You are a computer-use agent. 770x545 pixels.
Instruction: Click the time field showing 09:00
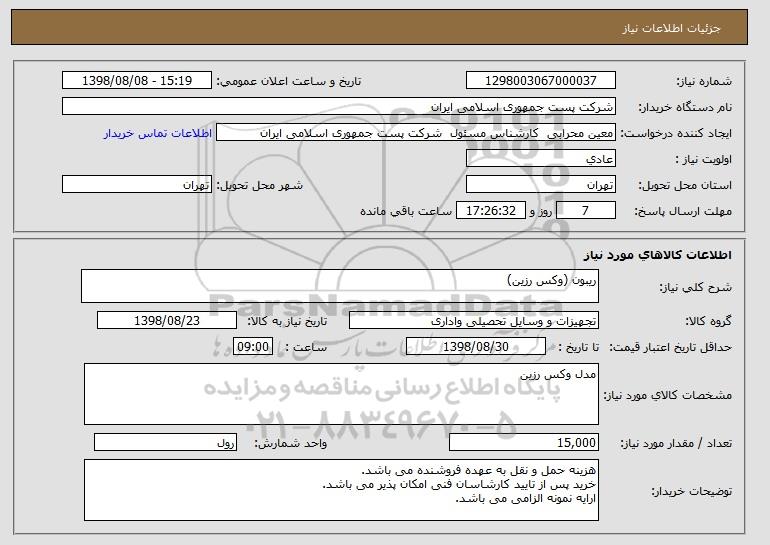click(252, 347)
